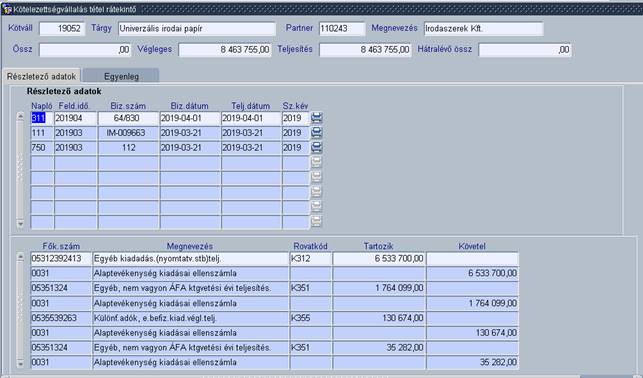Viewport: 643px width, 378px height.
Task: Click the Partner field containing 110243
Action: tap(342, 29)
